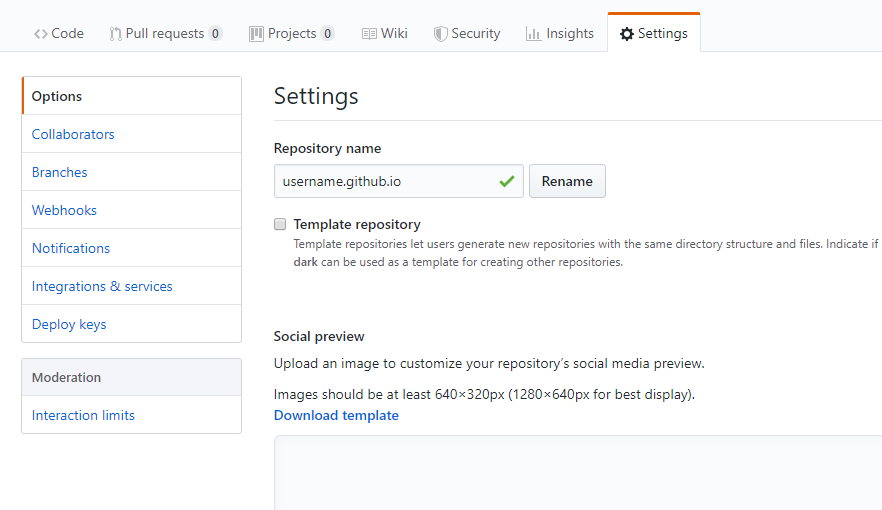Click the green checkmark in name field
Screen dimensions: 882x510
[507, 181]
